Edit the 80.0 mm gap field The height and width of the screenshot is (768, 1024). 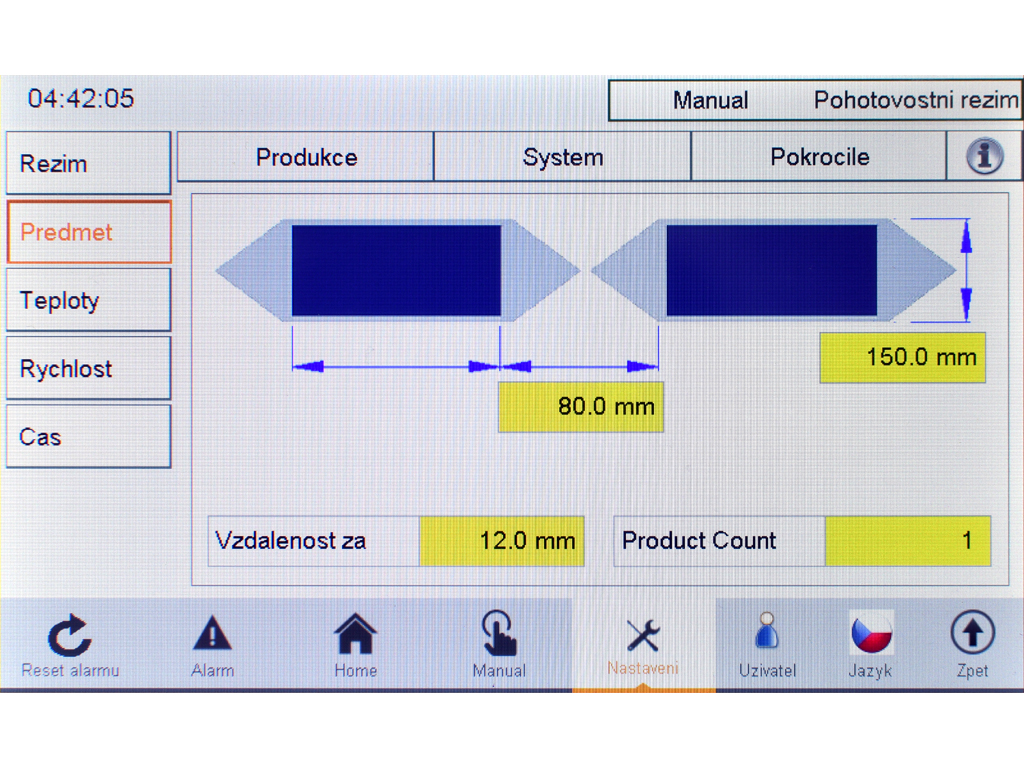[581, 407]
